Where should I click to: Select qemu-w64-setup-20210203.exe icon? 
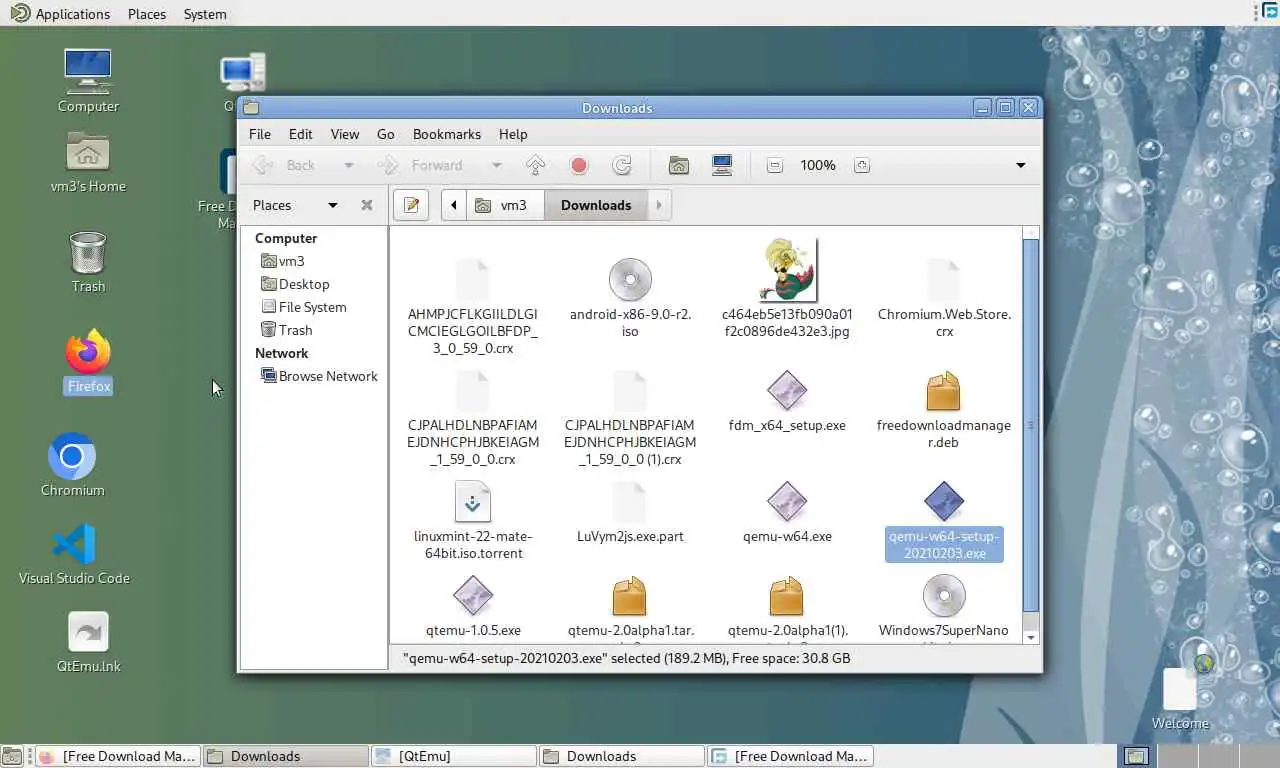pyautogui.click(x=944, y=502)
